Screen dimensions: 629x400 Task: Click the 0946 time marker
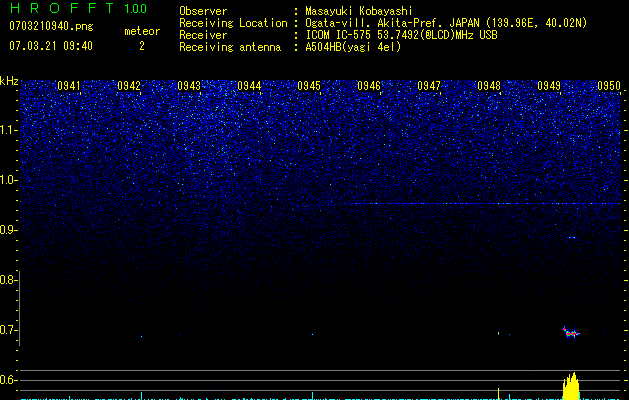(369, 86)
